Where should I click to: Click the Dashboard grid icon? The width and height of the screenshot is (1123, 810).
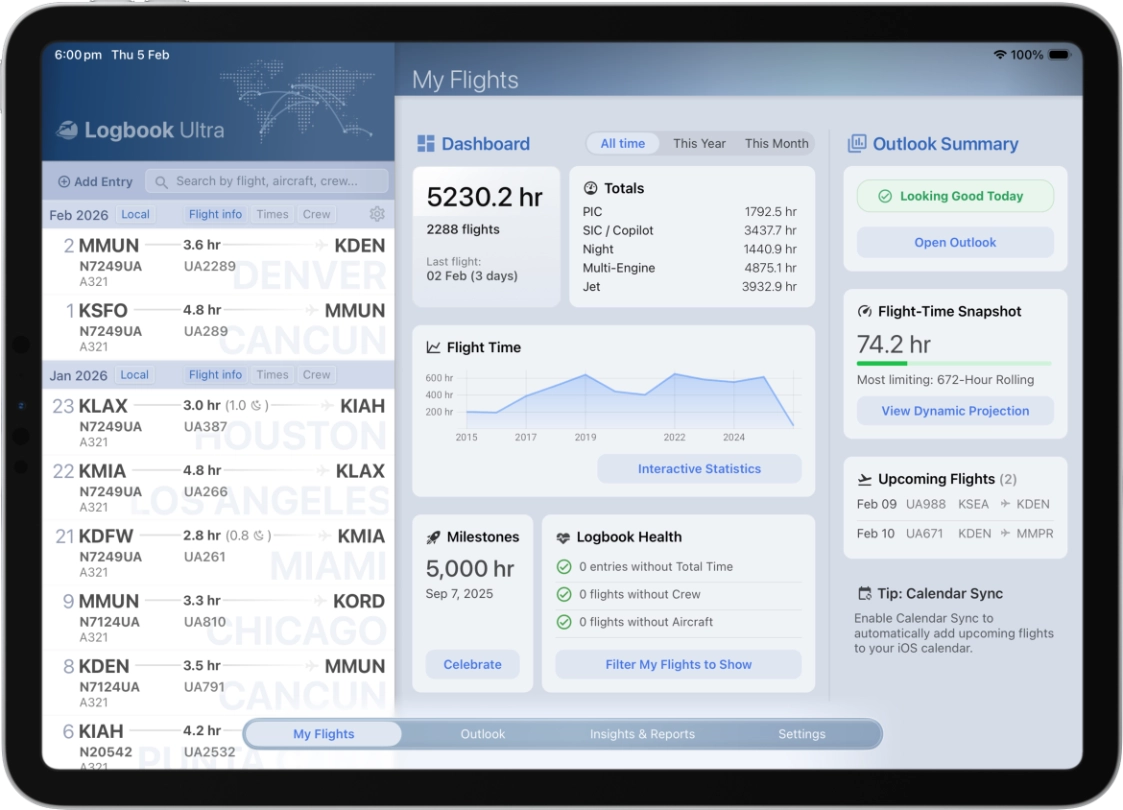[426, 144]
